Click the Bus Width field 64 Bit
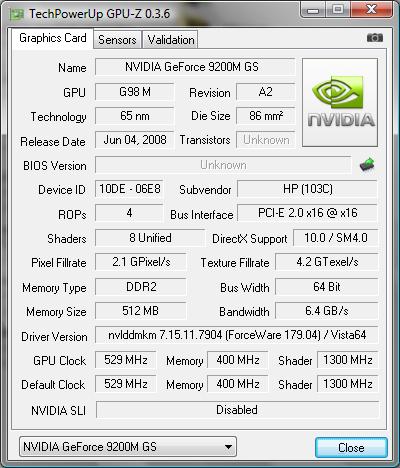 [327, 287]
